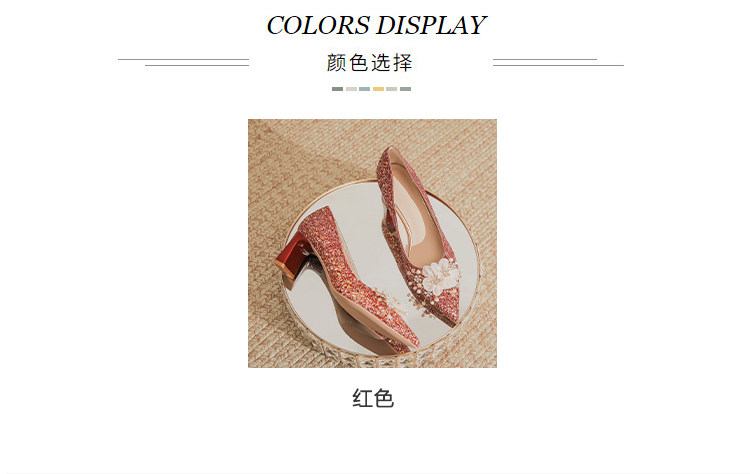
Task: Click the word DISPLAY in the heading
Action: (431, 25)
